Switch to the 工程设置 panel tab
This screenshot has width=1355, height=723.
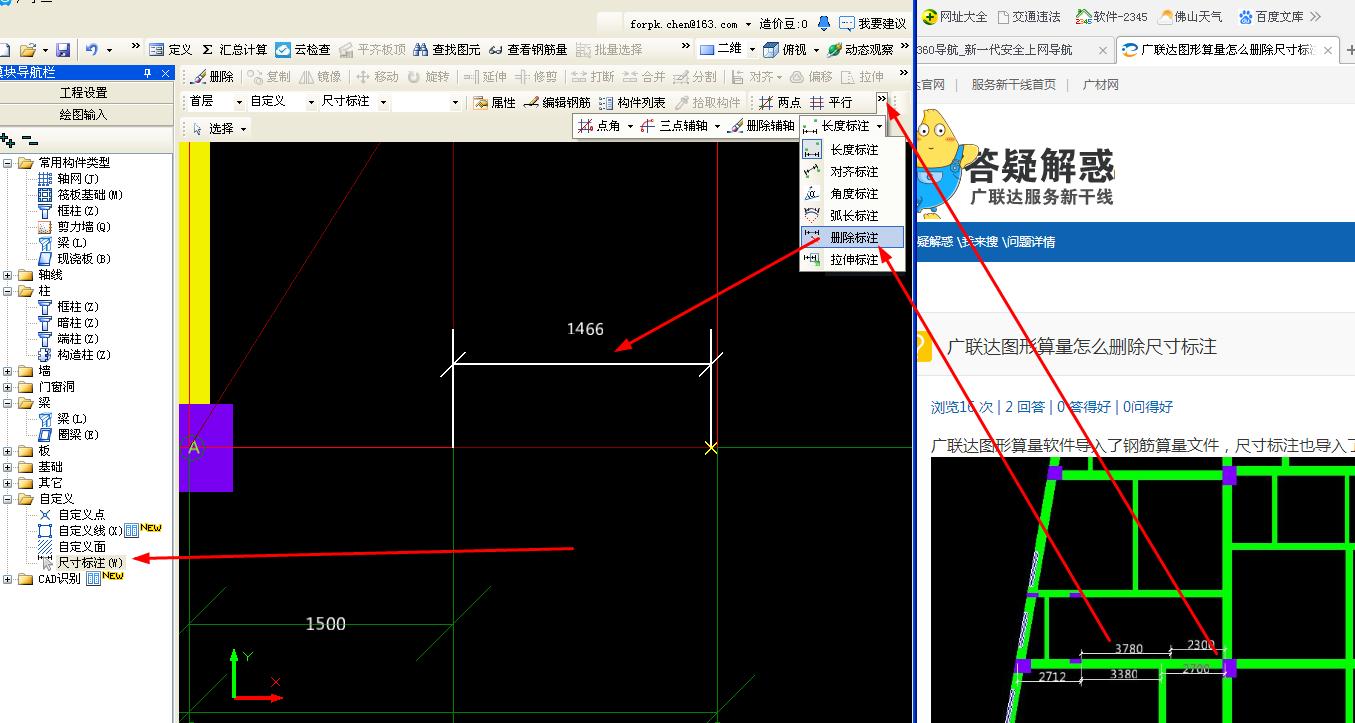click(84, 92)
